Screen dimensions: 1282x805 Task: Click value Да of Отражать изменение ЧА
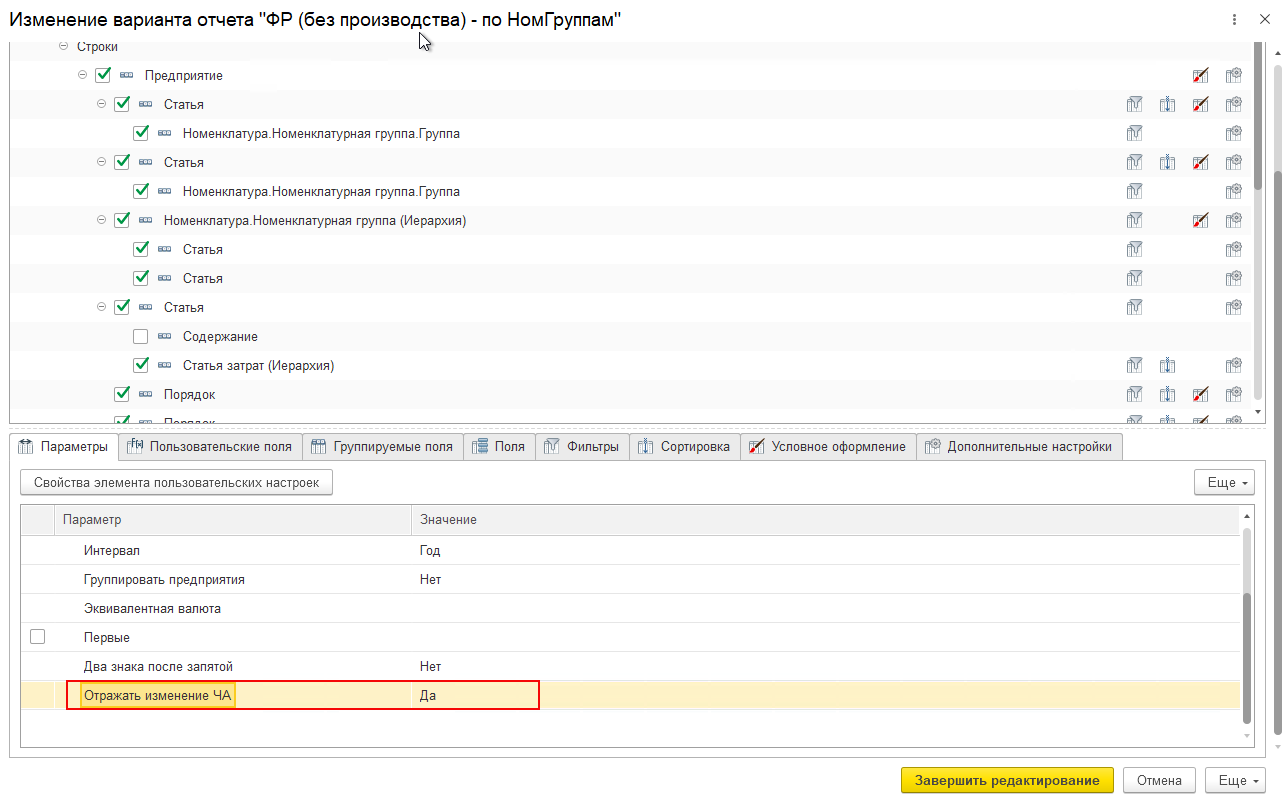point(428,695)
